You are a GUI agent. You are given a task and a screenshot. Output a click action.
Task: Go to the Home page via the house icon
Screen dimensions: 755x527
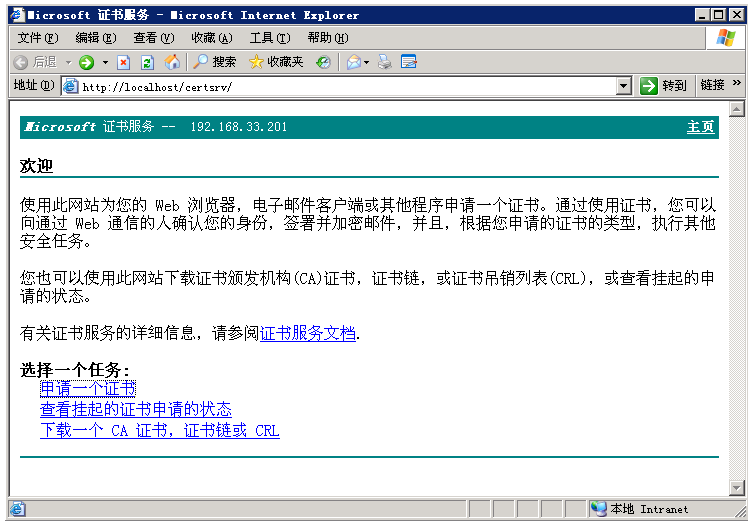(172, 62)
